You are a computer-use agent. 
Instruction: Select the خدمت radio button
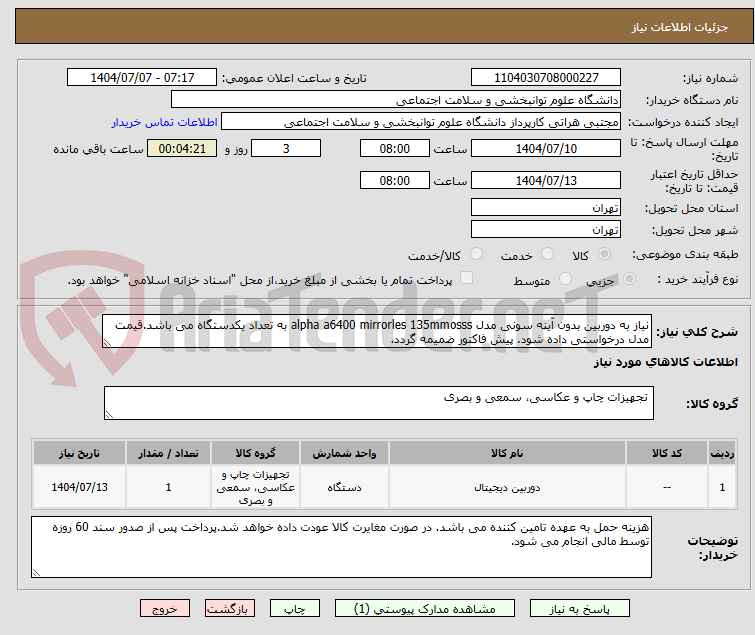[547, 254]
